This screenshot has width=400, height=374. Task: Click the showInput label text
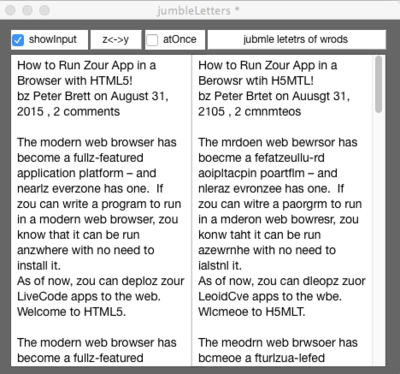coord(53,39)
